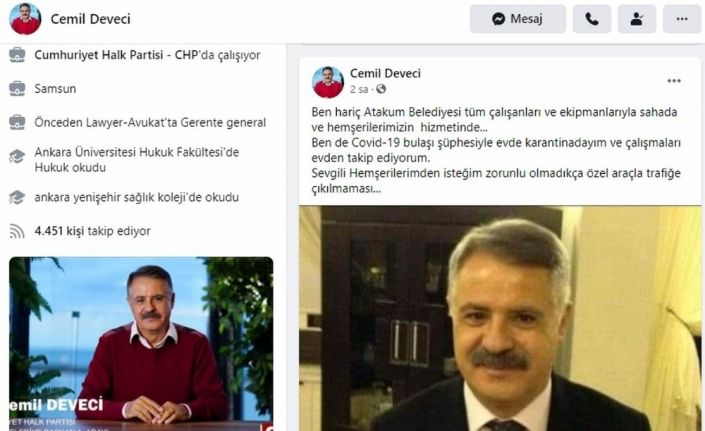The height and width of the screenshot is (431, 705).
Task: Open Cemil Deveci name link on post
Action: coord(385,73)
